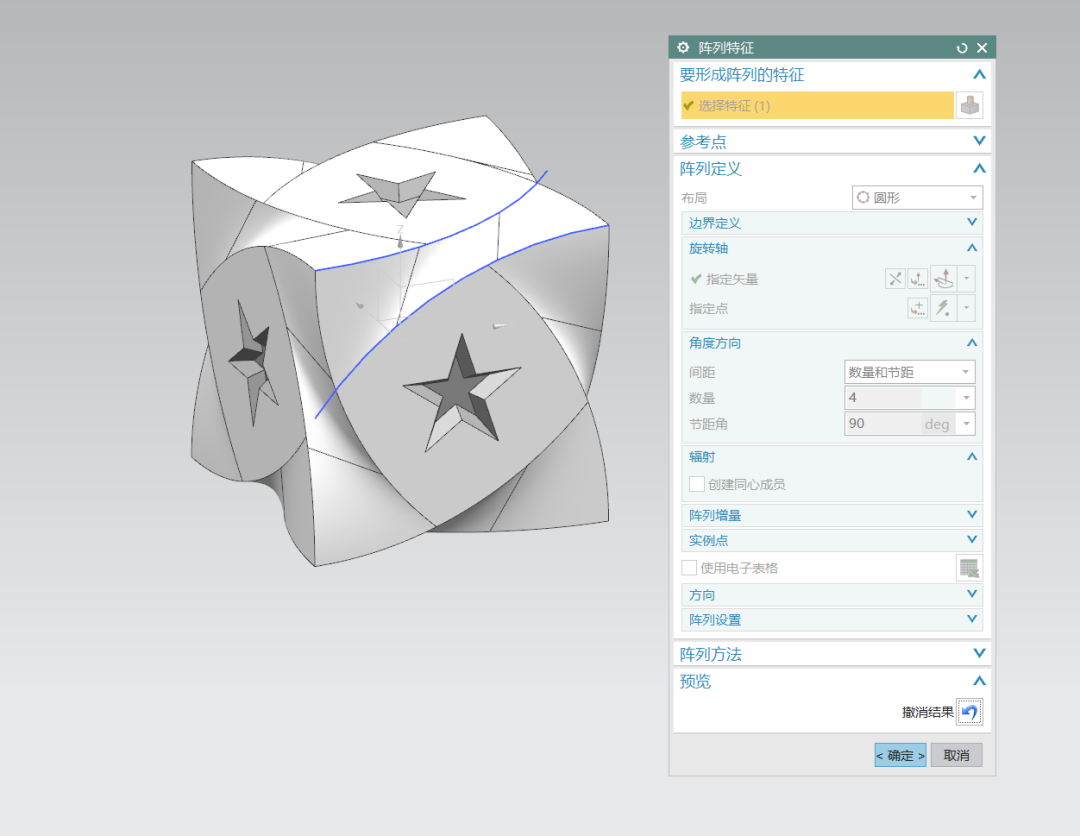The image size is (1080, 836).
Task: Open the vector dialog icon next to 指定矢量
Action: pos(918,279)
